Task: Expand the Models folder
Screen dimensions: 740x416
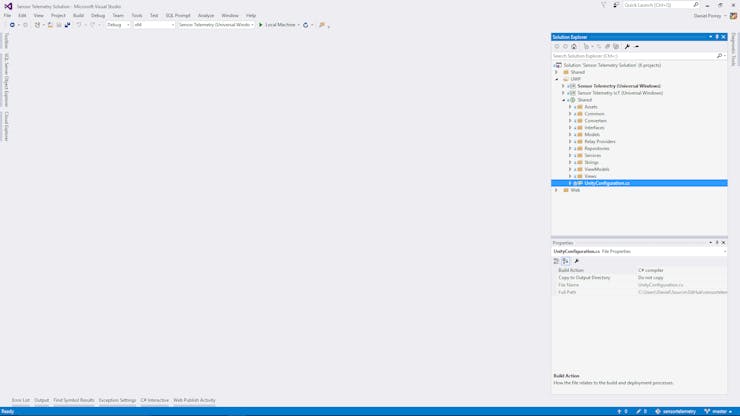Action: (570, 135)
